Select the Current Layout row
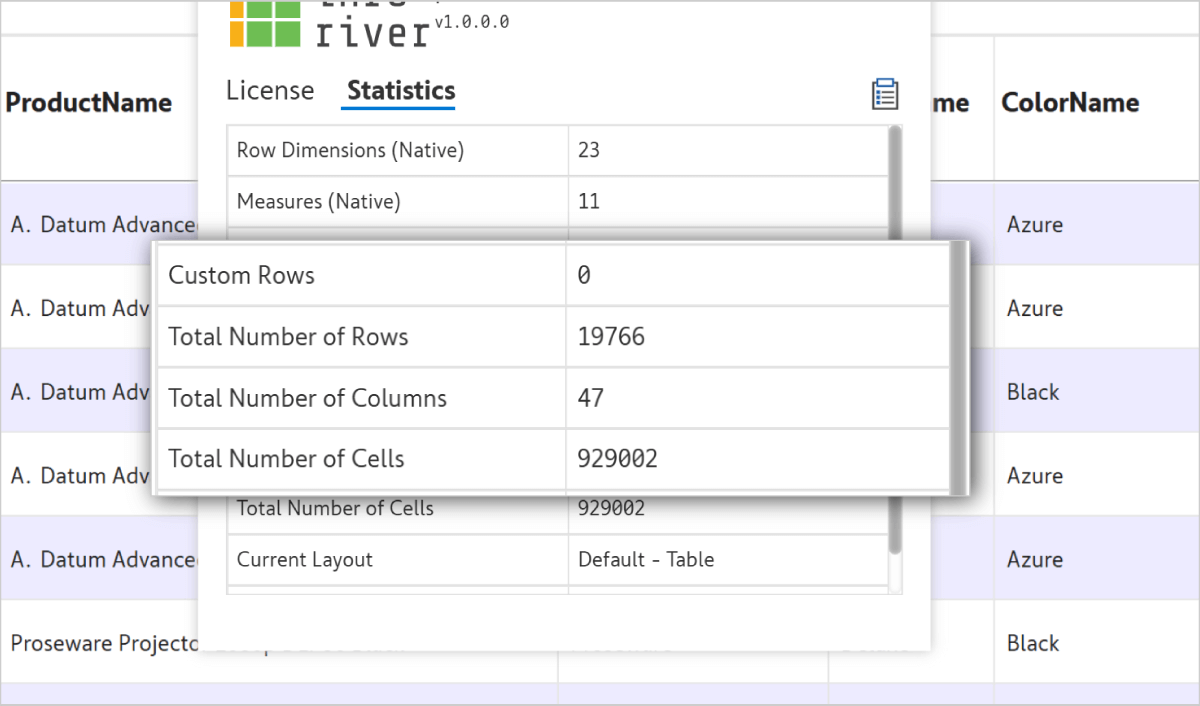 click(x=558, y=560)
